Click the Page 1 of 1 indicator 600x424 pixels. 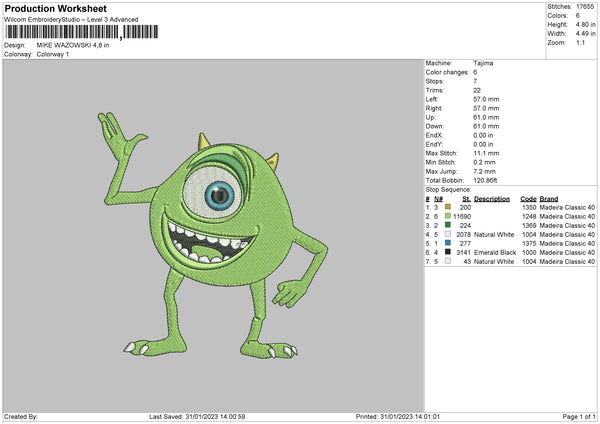point(579,416)
